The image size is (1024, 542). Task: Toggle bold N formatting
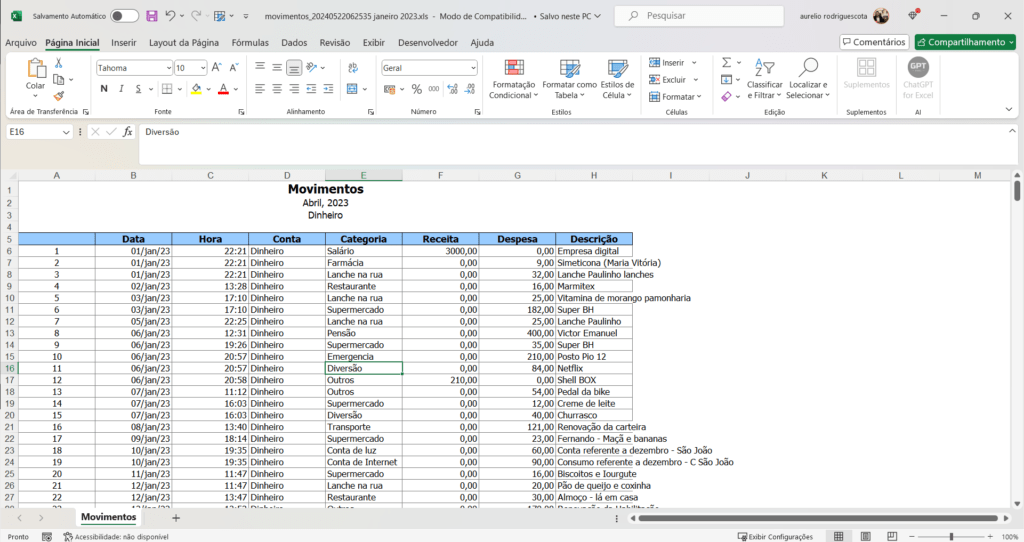[x=104, y=89]
